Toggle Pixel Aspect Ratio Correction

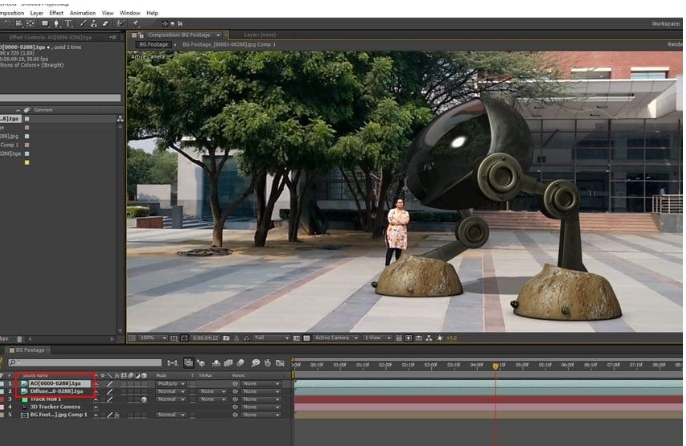coord(399,338)
